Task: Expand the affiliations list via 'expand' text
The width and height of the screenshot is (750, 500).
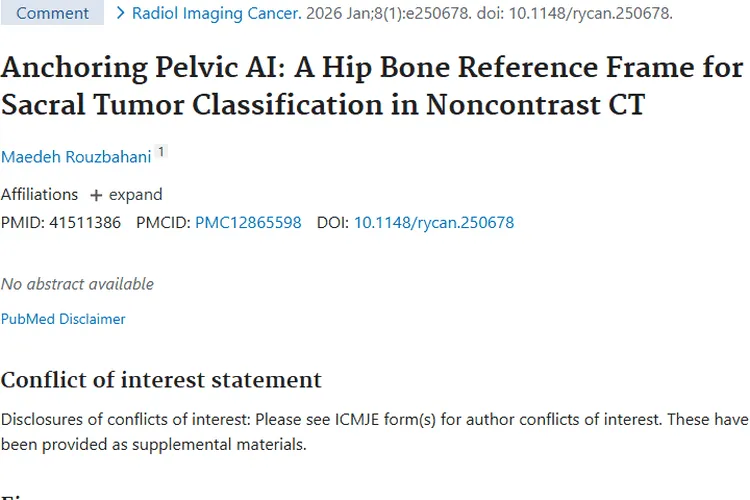Action: click(135, 195)
